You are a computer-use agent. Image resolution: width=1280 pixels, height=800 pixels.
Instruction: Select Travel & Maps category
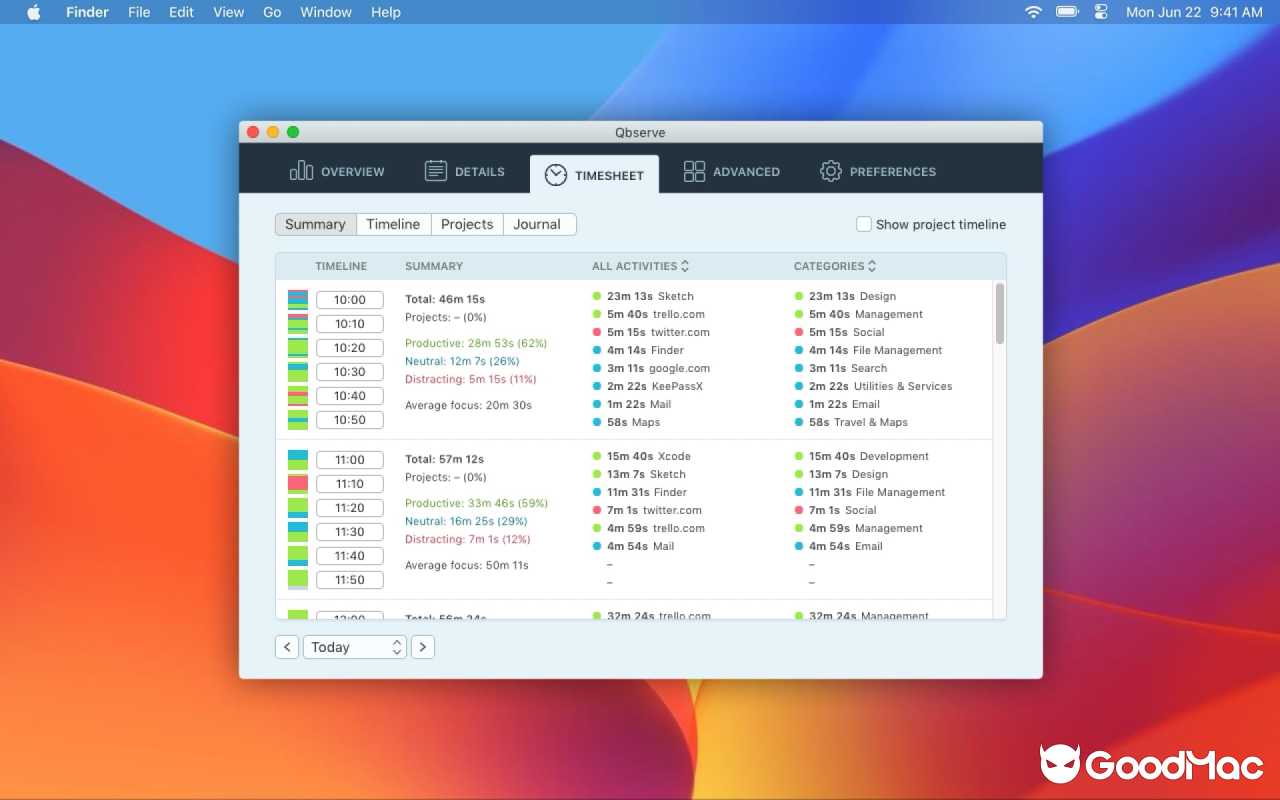tap(851, 422)
